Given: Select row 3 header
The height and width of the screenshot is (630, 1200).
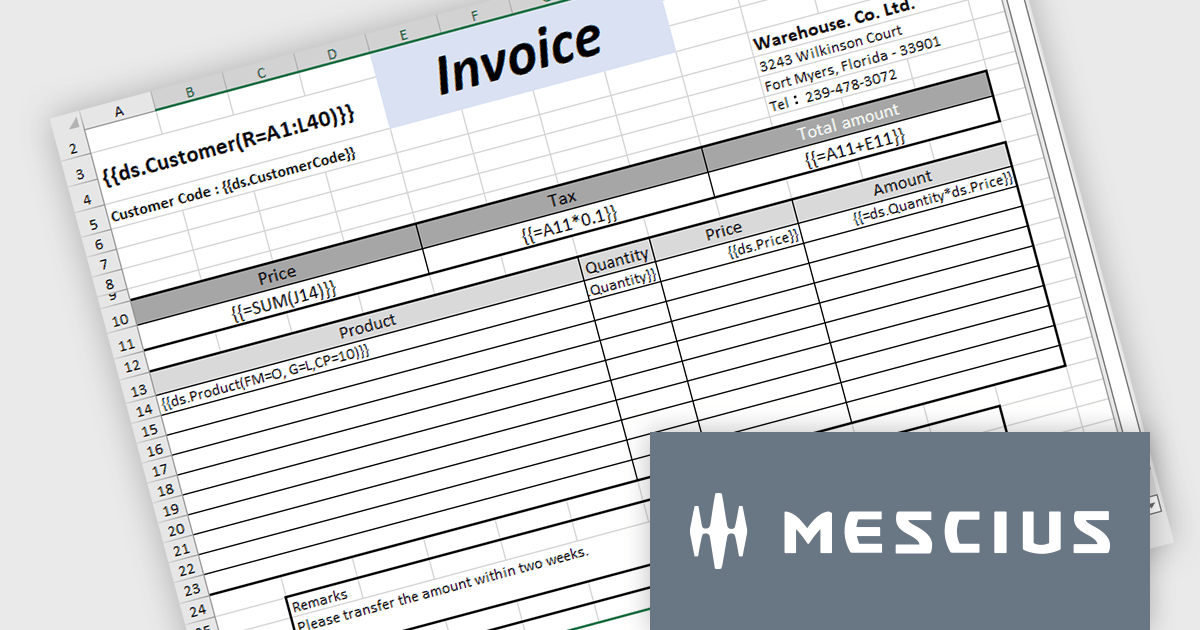Looking at the screenshot, I should [x=82, y=175].
